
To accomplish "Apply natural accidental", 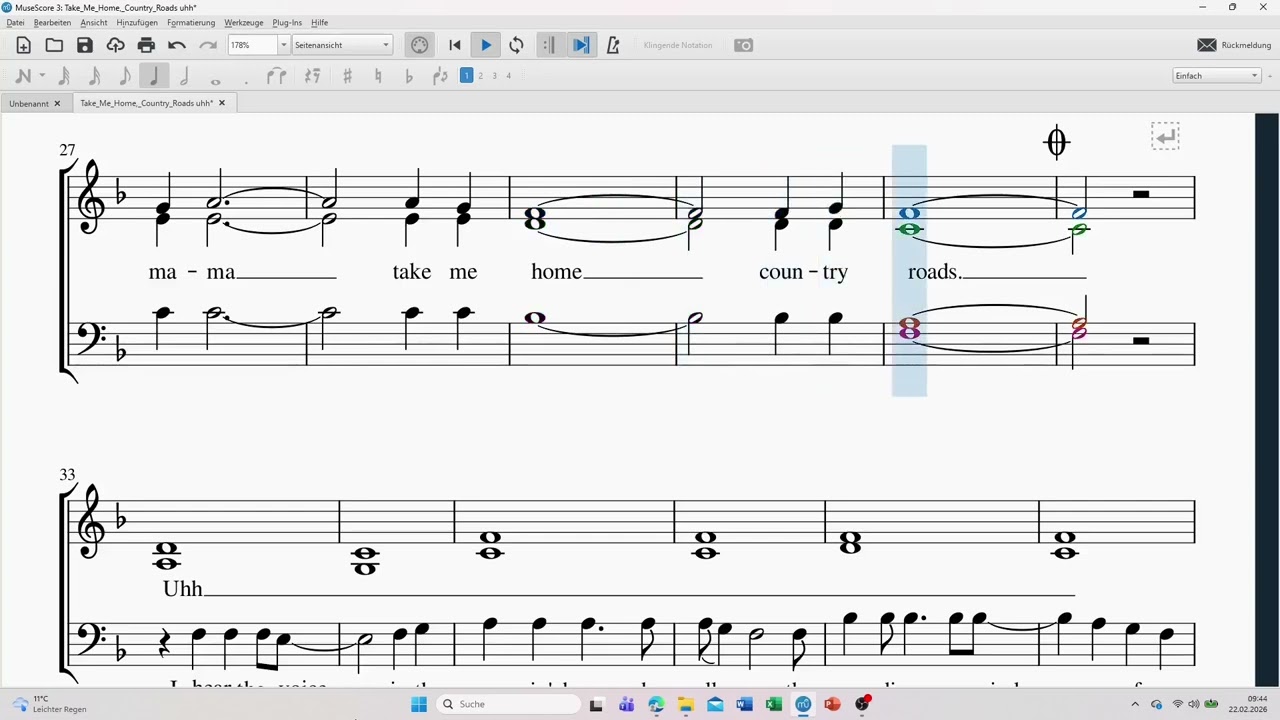I will (378, 76).
